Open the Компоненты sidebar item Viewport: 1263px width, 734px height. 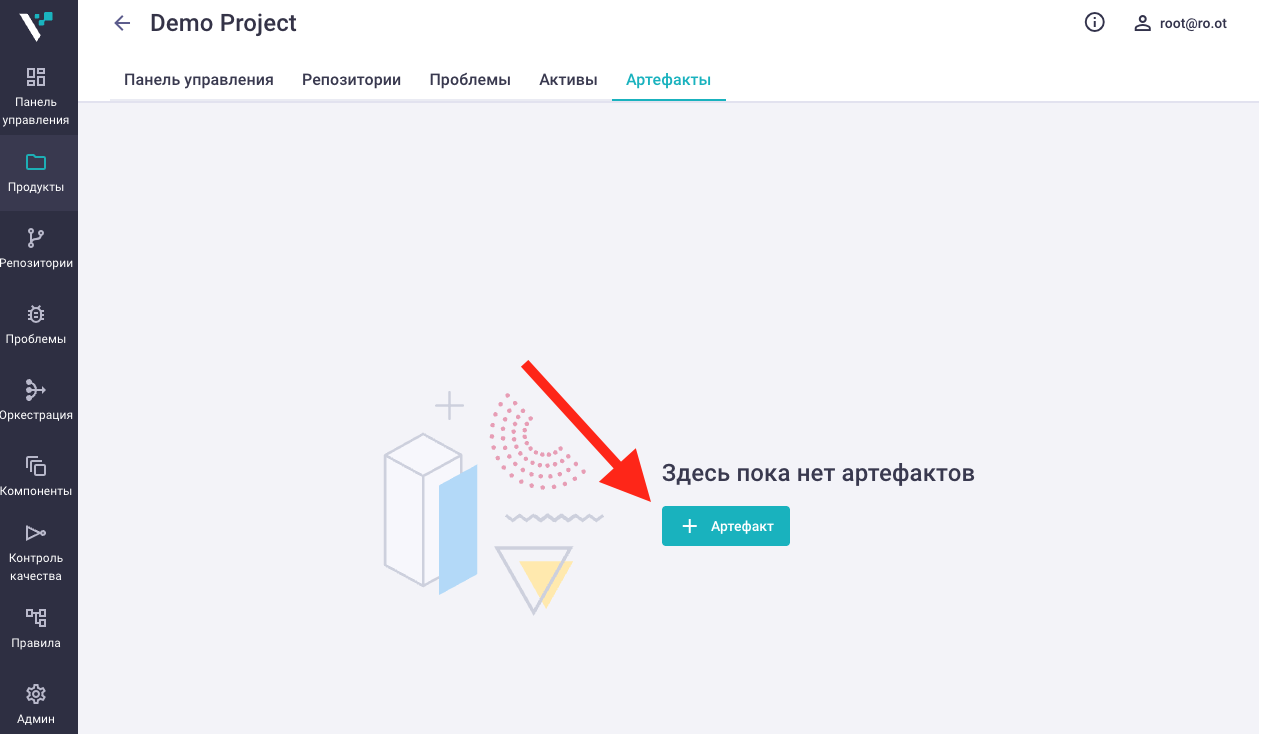tap(36, 476)
